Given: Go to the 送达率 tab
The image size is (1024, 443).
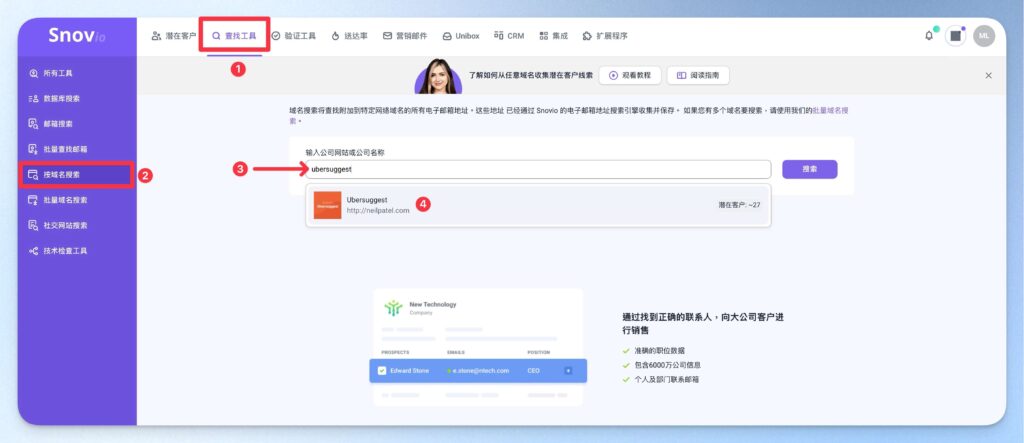Looking at the screenshot, I should pos(350,36).
